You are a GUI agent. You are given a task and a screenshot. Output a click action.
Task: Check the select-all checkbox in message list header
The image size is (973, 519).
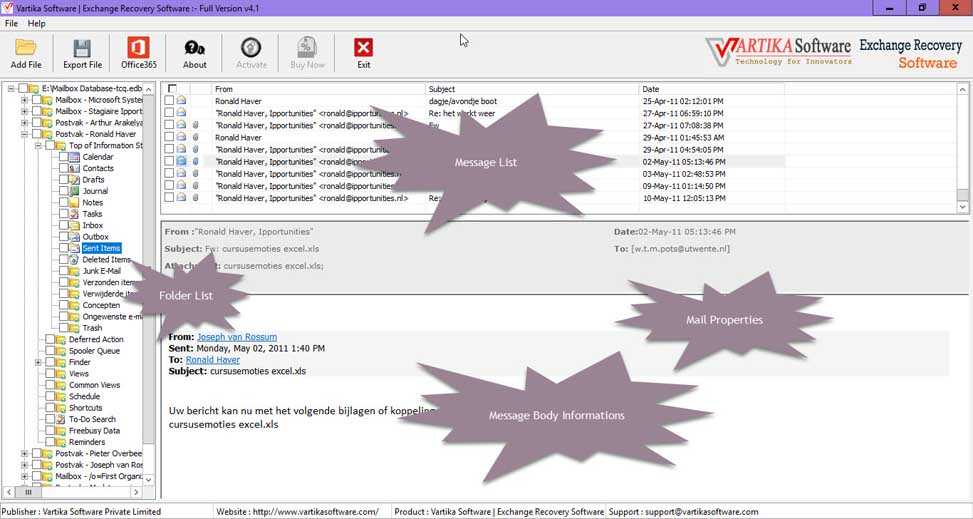172,89
